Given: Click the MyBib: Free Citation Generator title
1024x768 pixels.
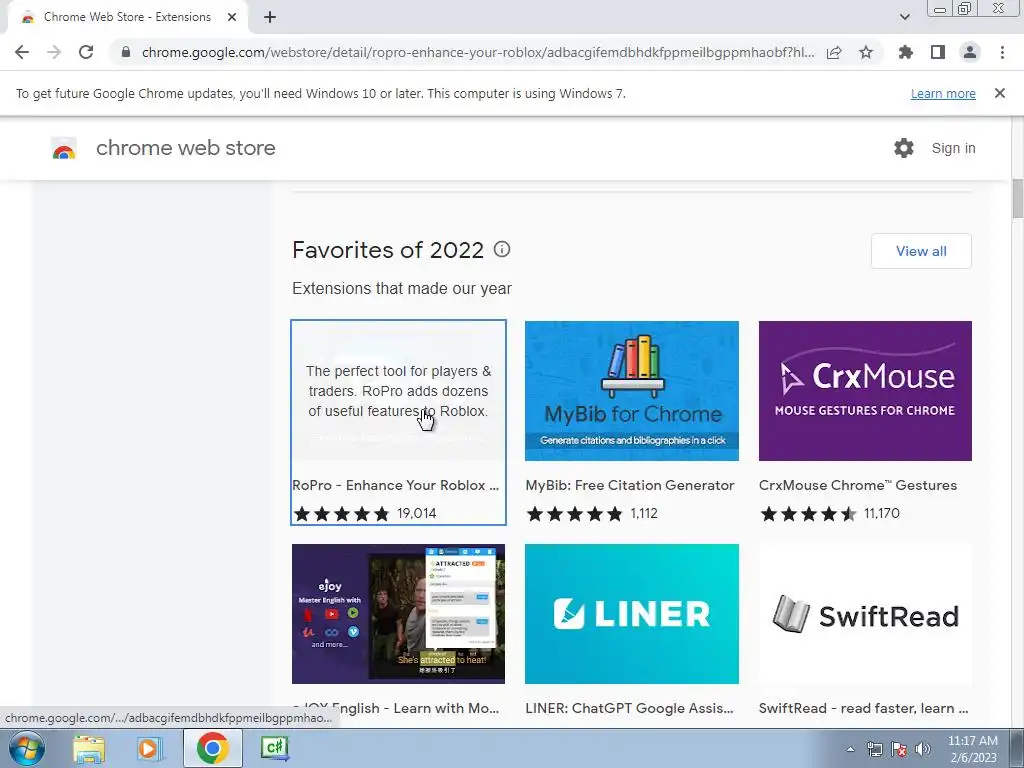Looking at the screenshot, I should pyautogui.click(x=630, y=485).
